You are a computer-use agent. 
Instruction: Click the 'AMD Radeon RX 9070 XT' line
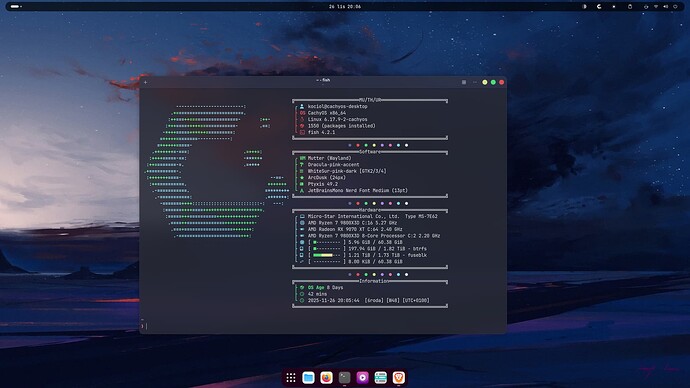(355, 229)
